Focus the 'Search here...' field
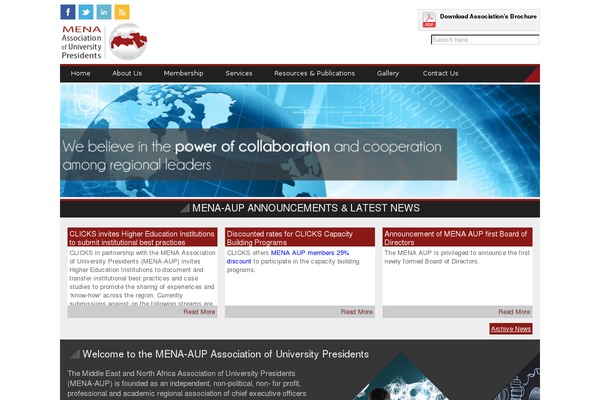This screenshot has width=600, height=400. click(x=485, y=40)
